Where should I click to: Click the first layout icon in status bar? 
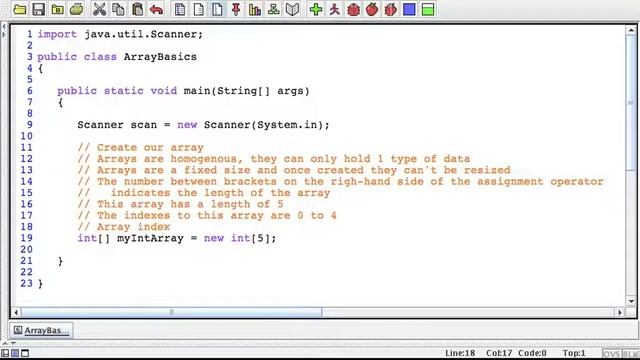click(5, 353)
